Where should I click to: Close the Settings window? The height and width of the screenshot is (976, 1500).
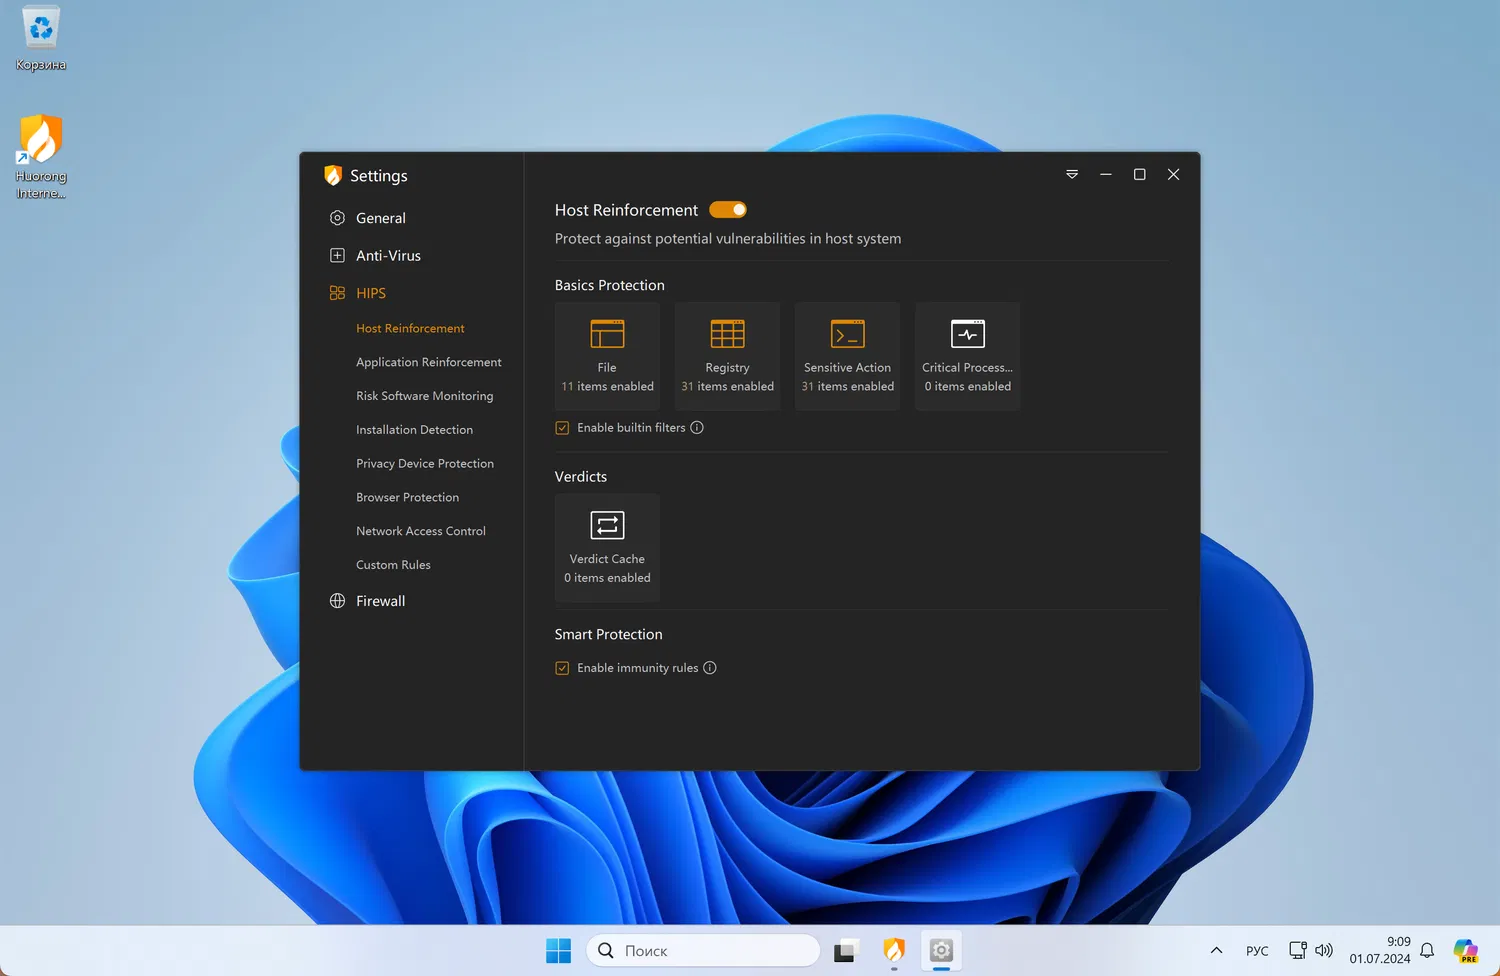coord(1173,174)
